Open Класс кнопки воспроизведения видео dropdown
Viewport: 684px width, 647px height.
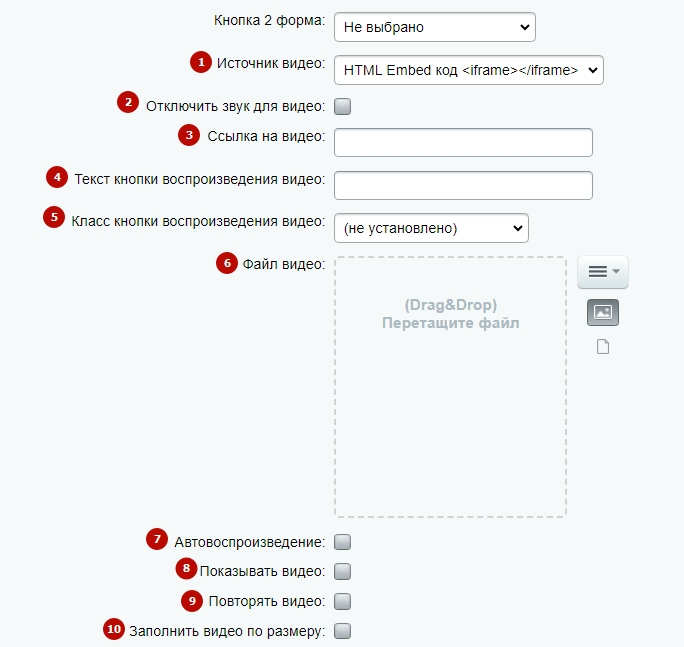[x=431, y=228]
